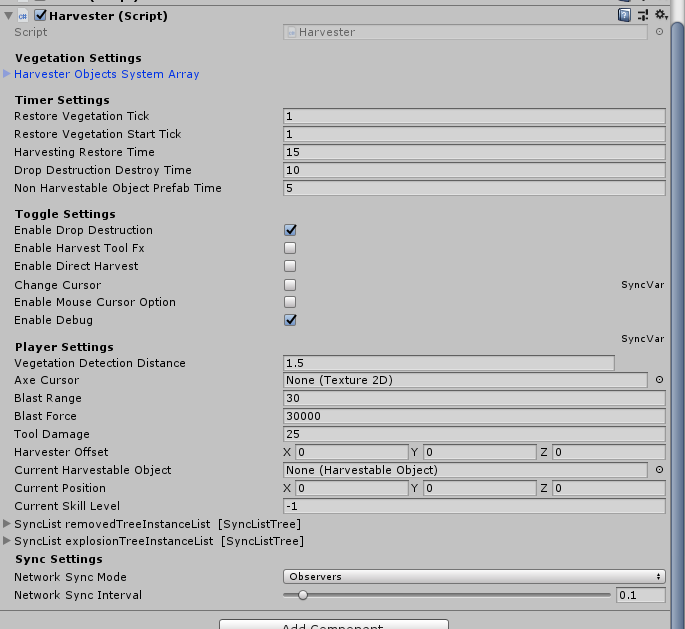The height and width of the screenshot is (629, 685).
Task: Expand Harvester Objects System Array
Action: pos(8,74)
